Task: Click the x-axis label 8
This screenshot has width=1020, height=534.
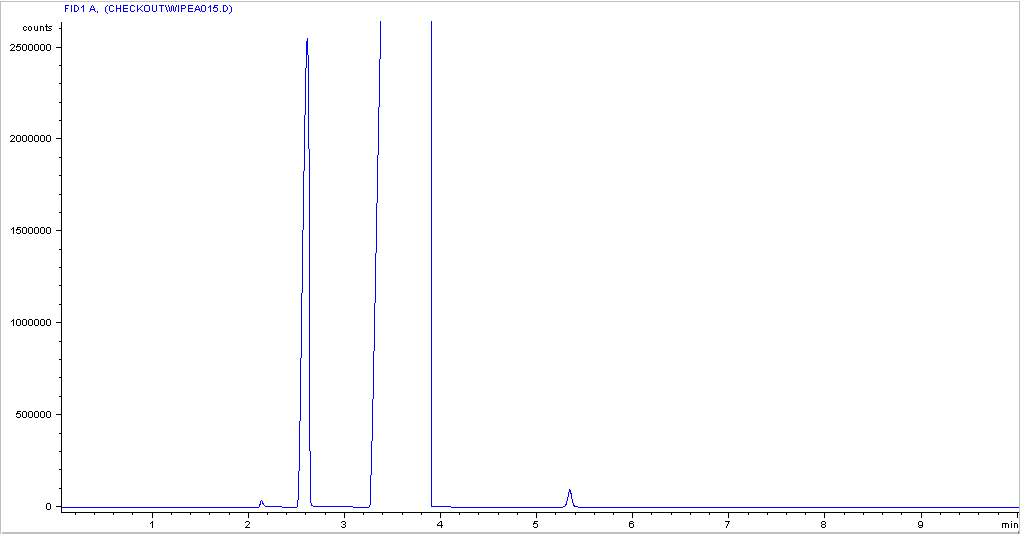Action: click(x=824, y=524)
